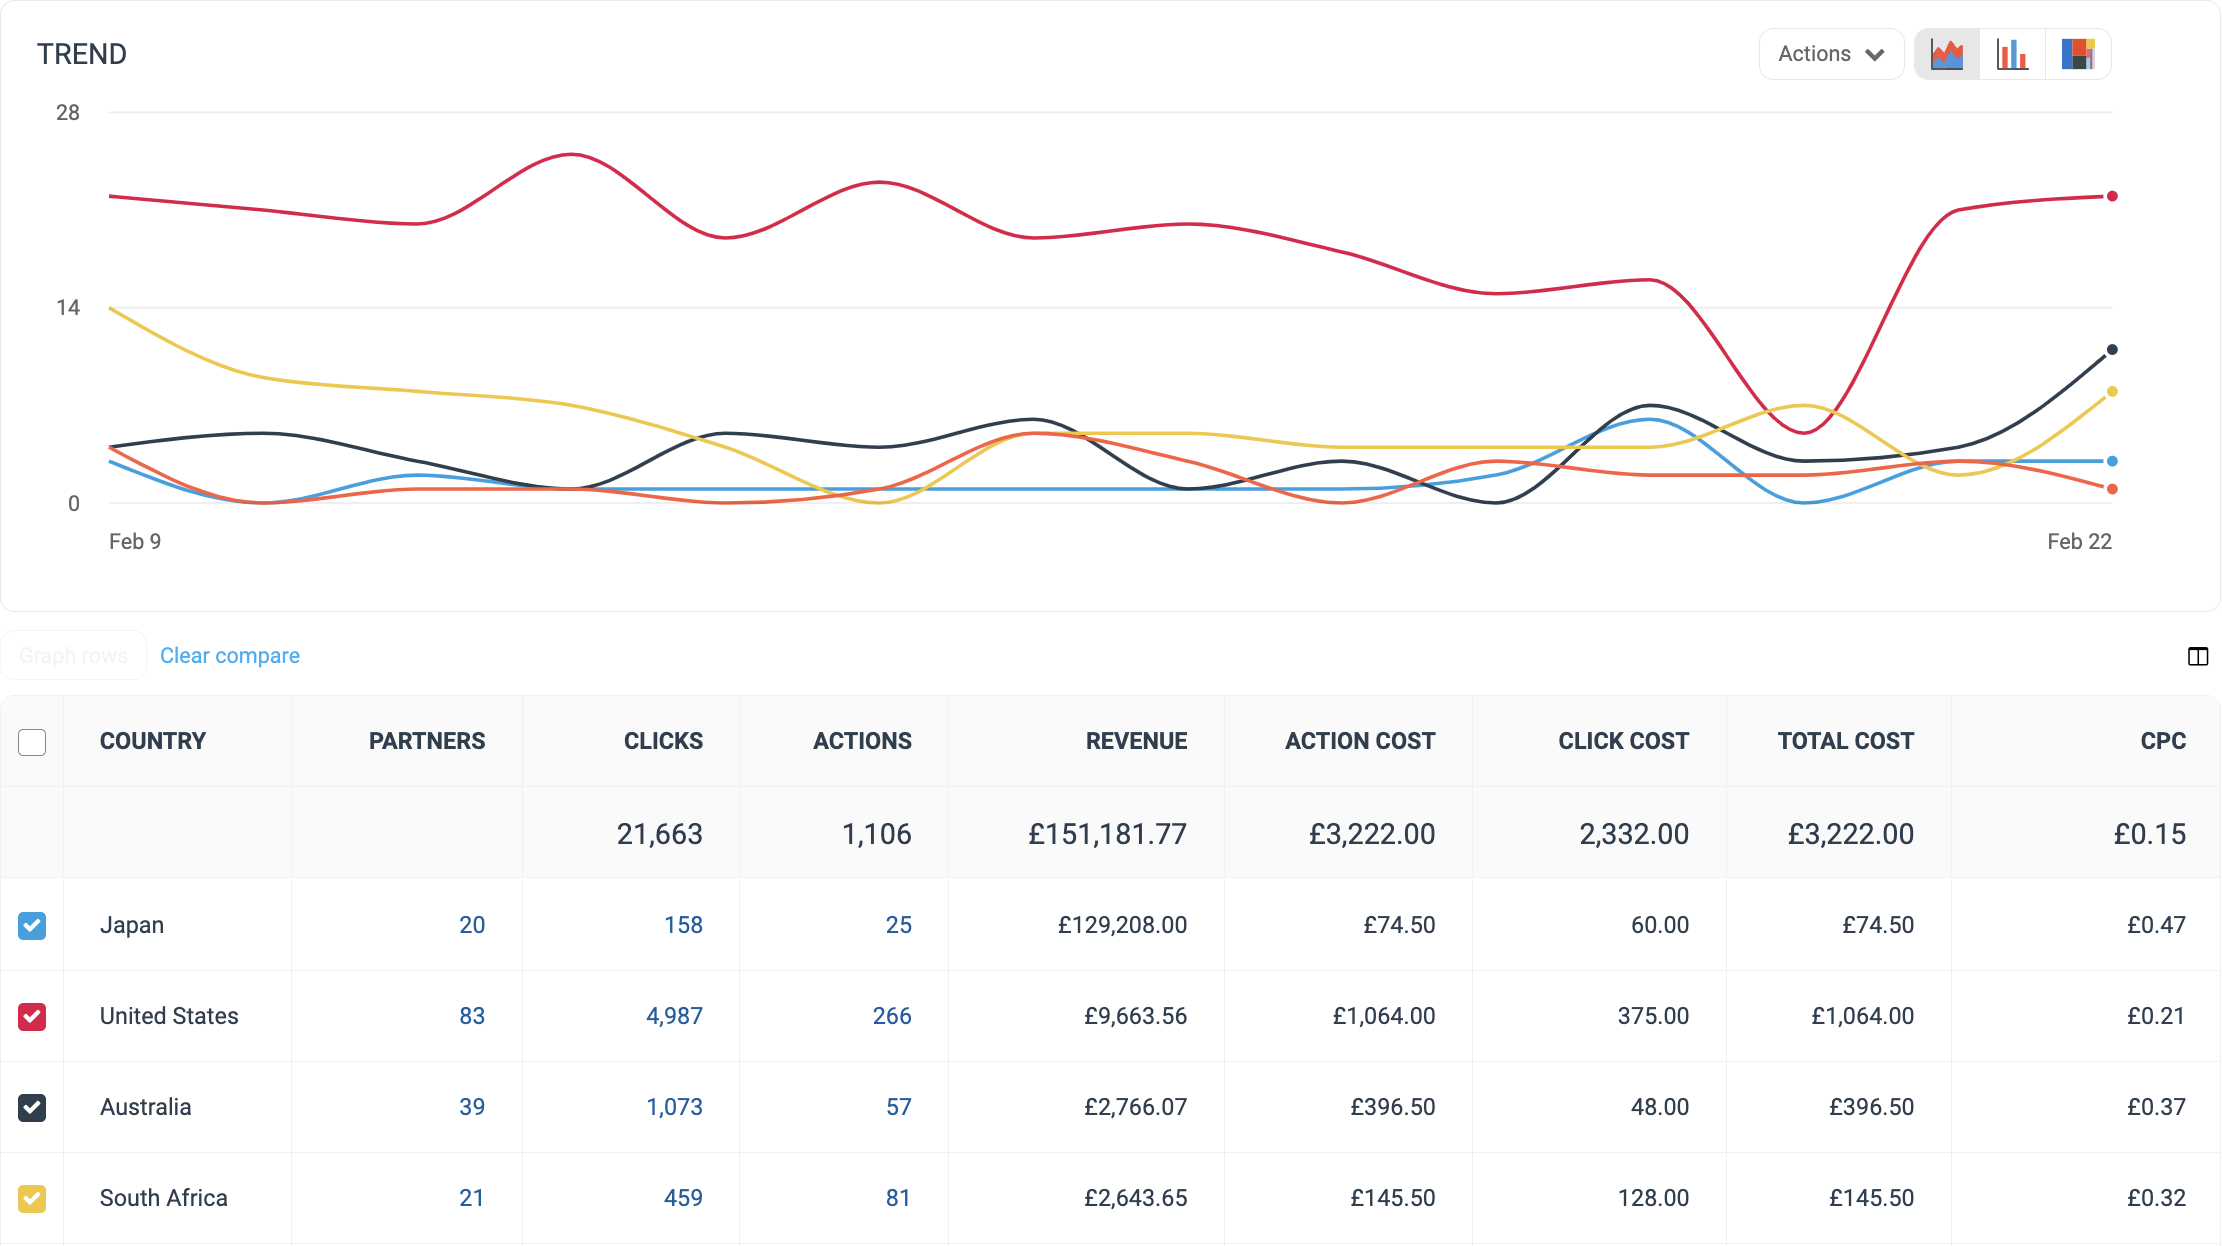Screen dimensions: 2222x1246
Task: Open United States clicks value 4,987
Action: [674, 1016]
